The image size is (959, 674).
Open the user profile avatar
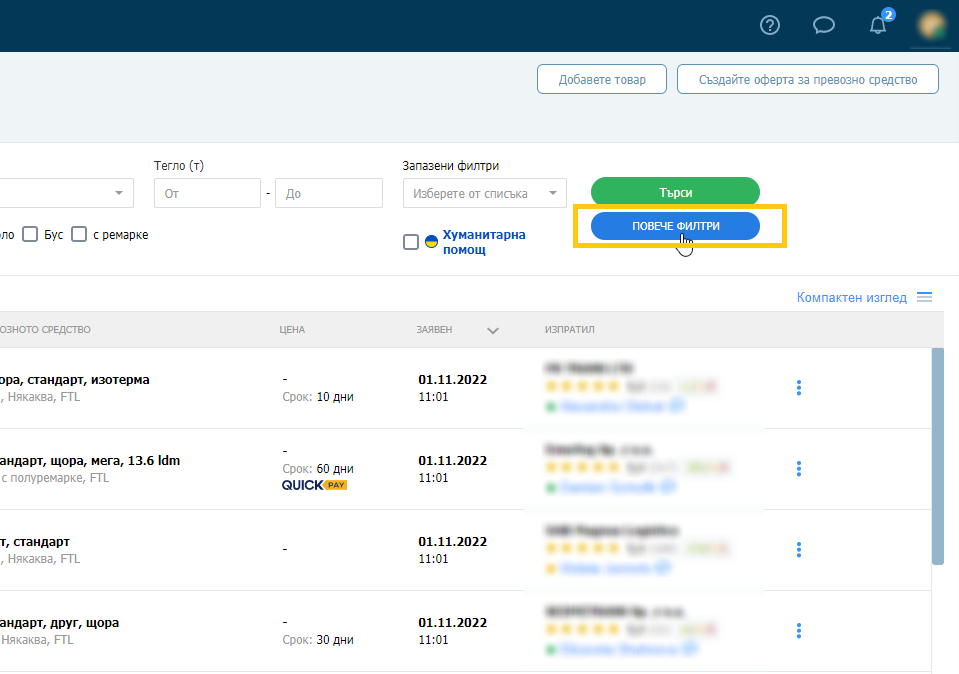tap(931, 25)
